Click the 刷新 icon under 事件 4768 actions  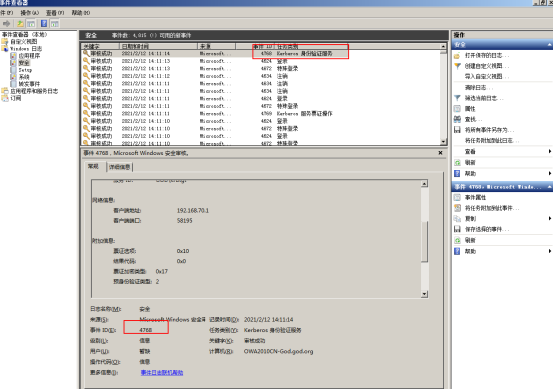(x=457, y=240)
